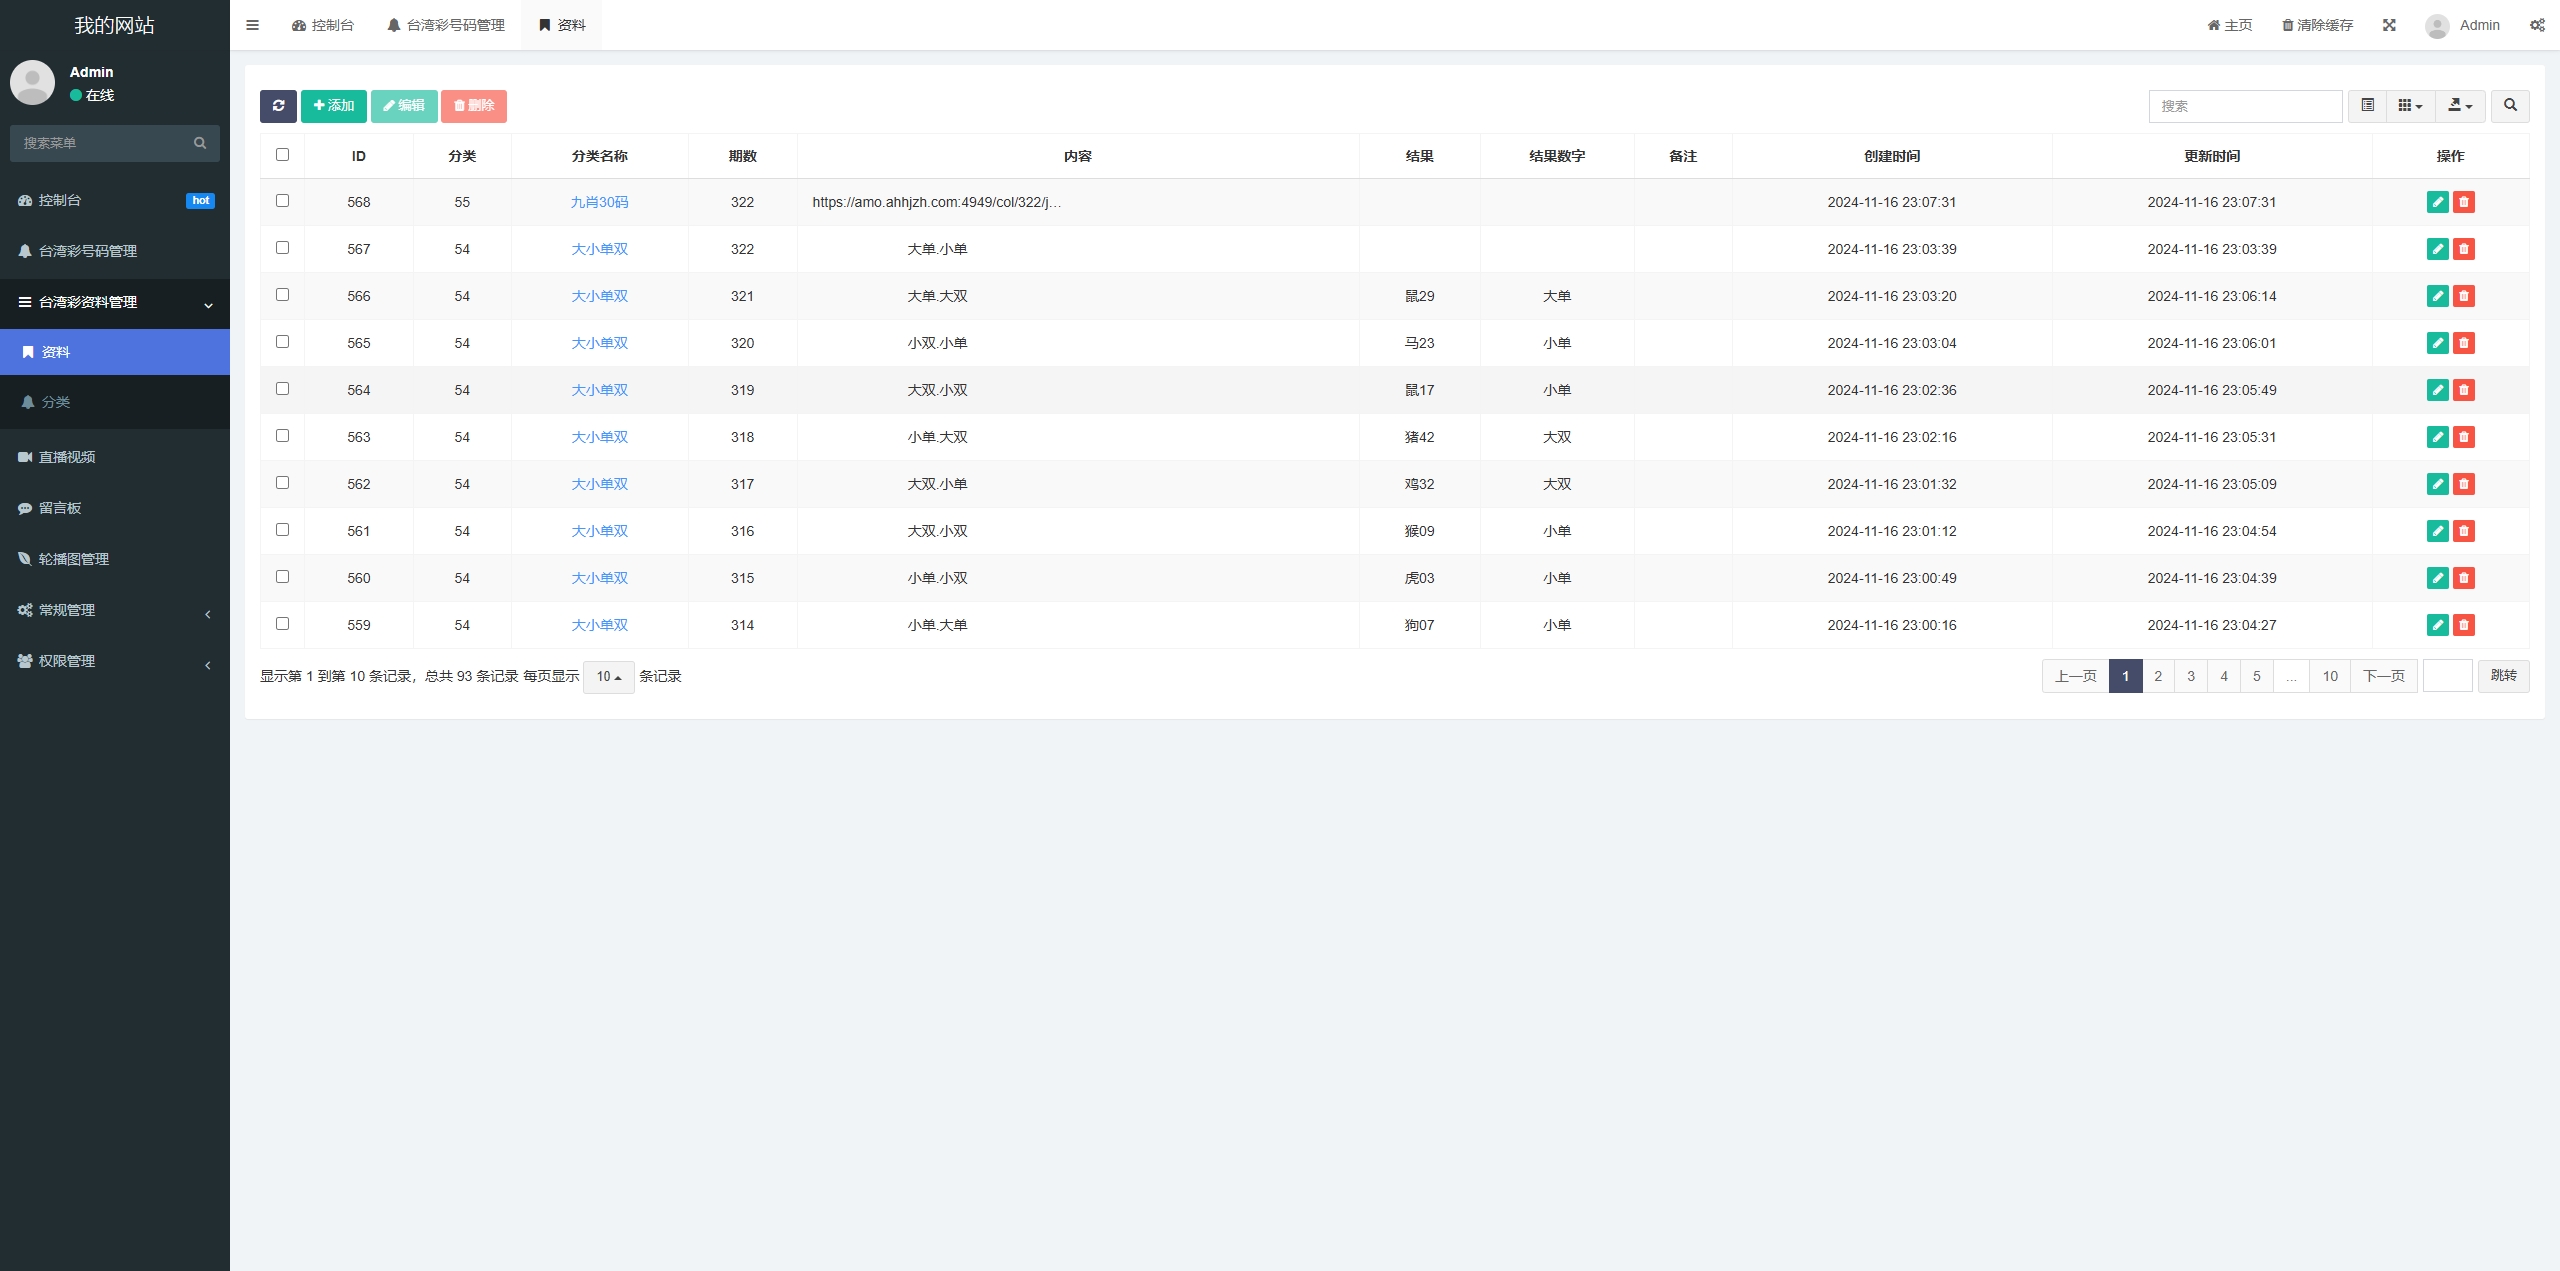Switch table to card view icon

point(2367,106)
